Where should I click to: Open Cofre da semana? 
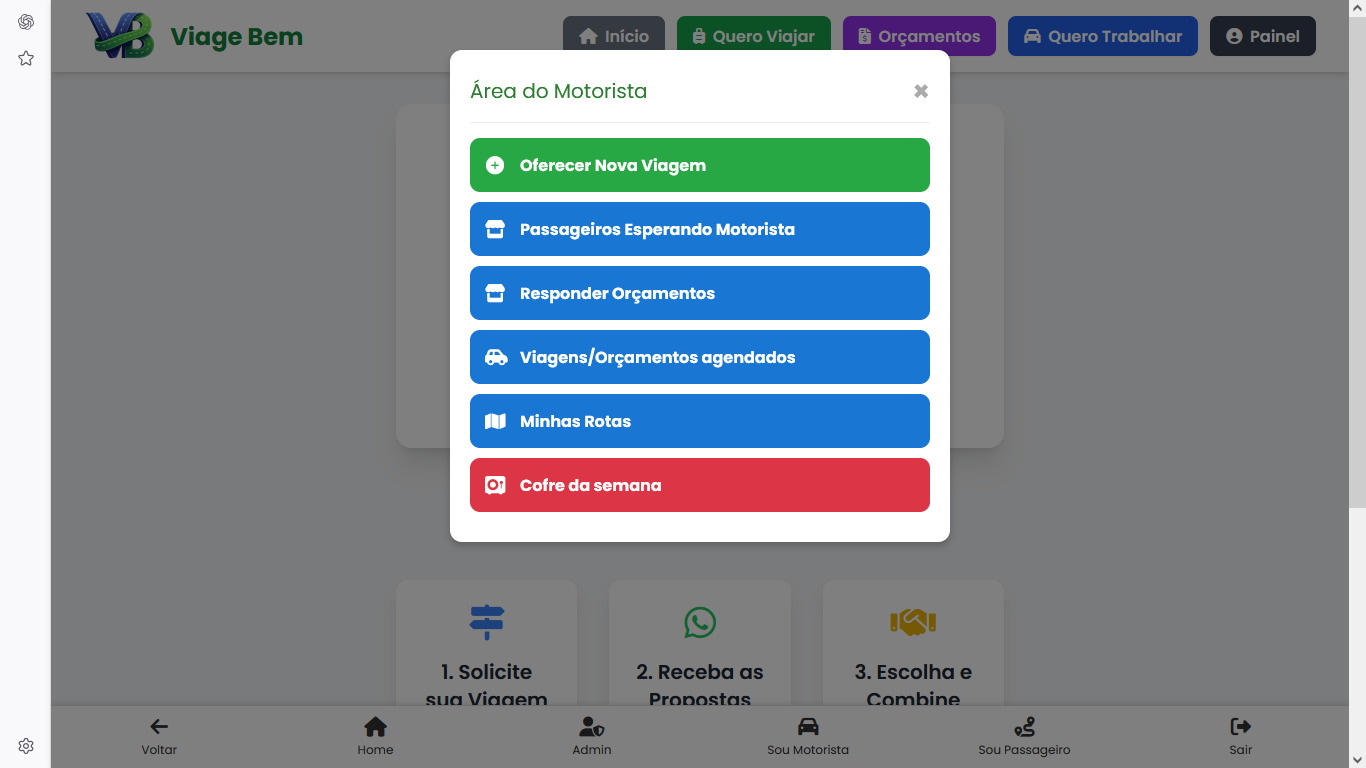(x=699, y=485)
